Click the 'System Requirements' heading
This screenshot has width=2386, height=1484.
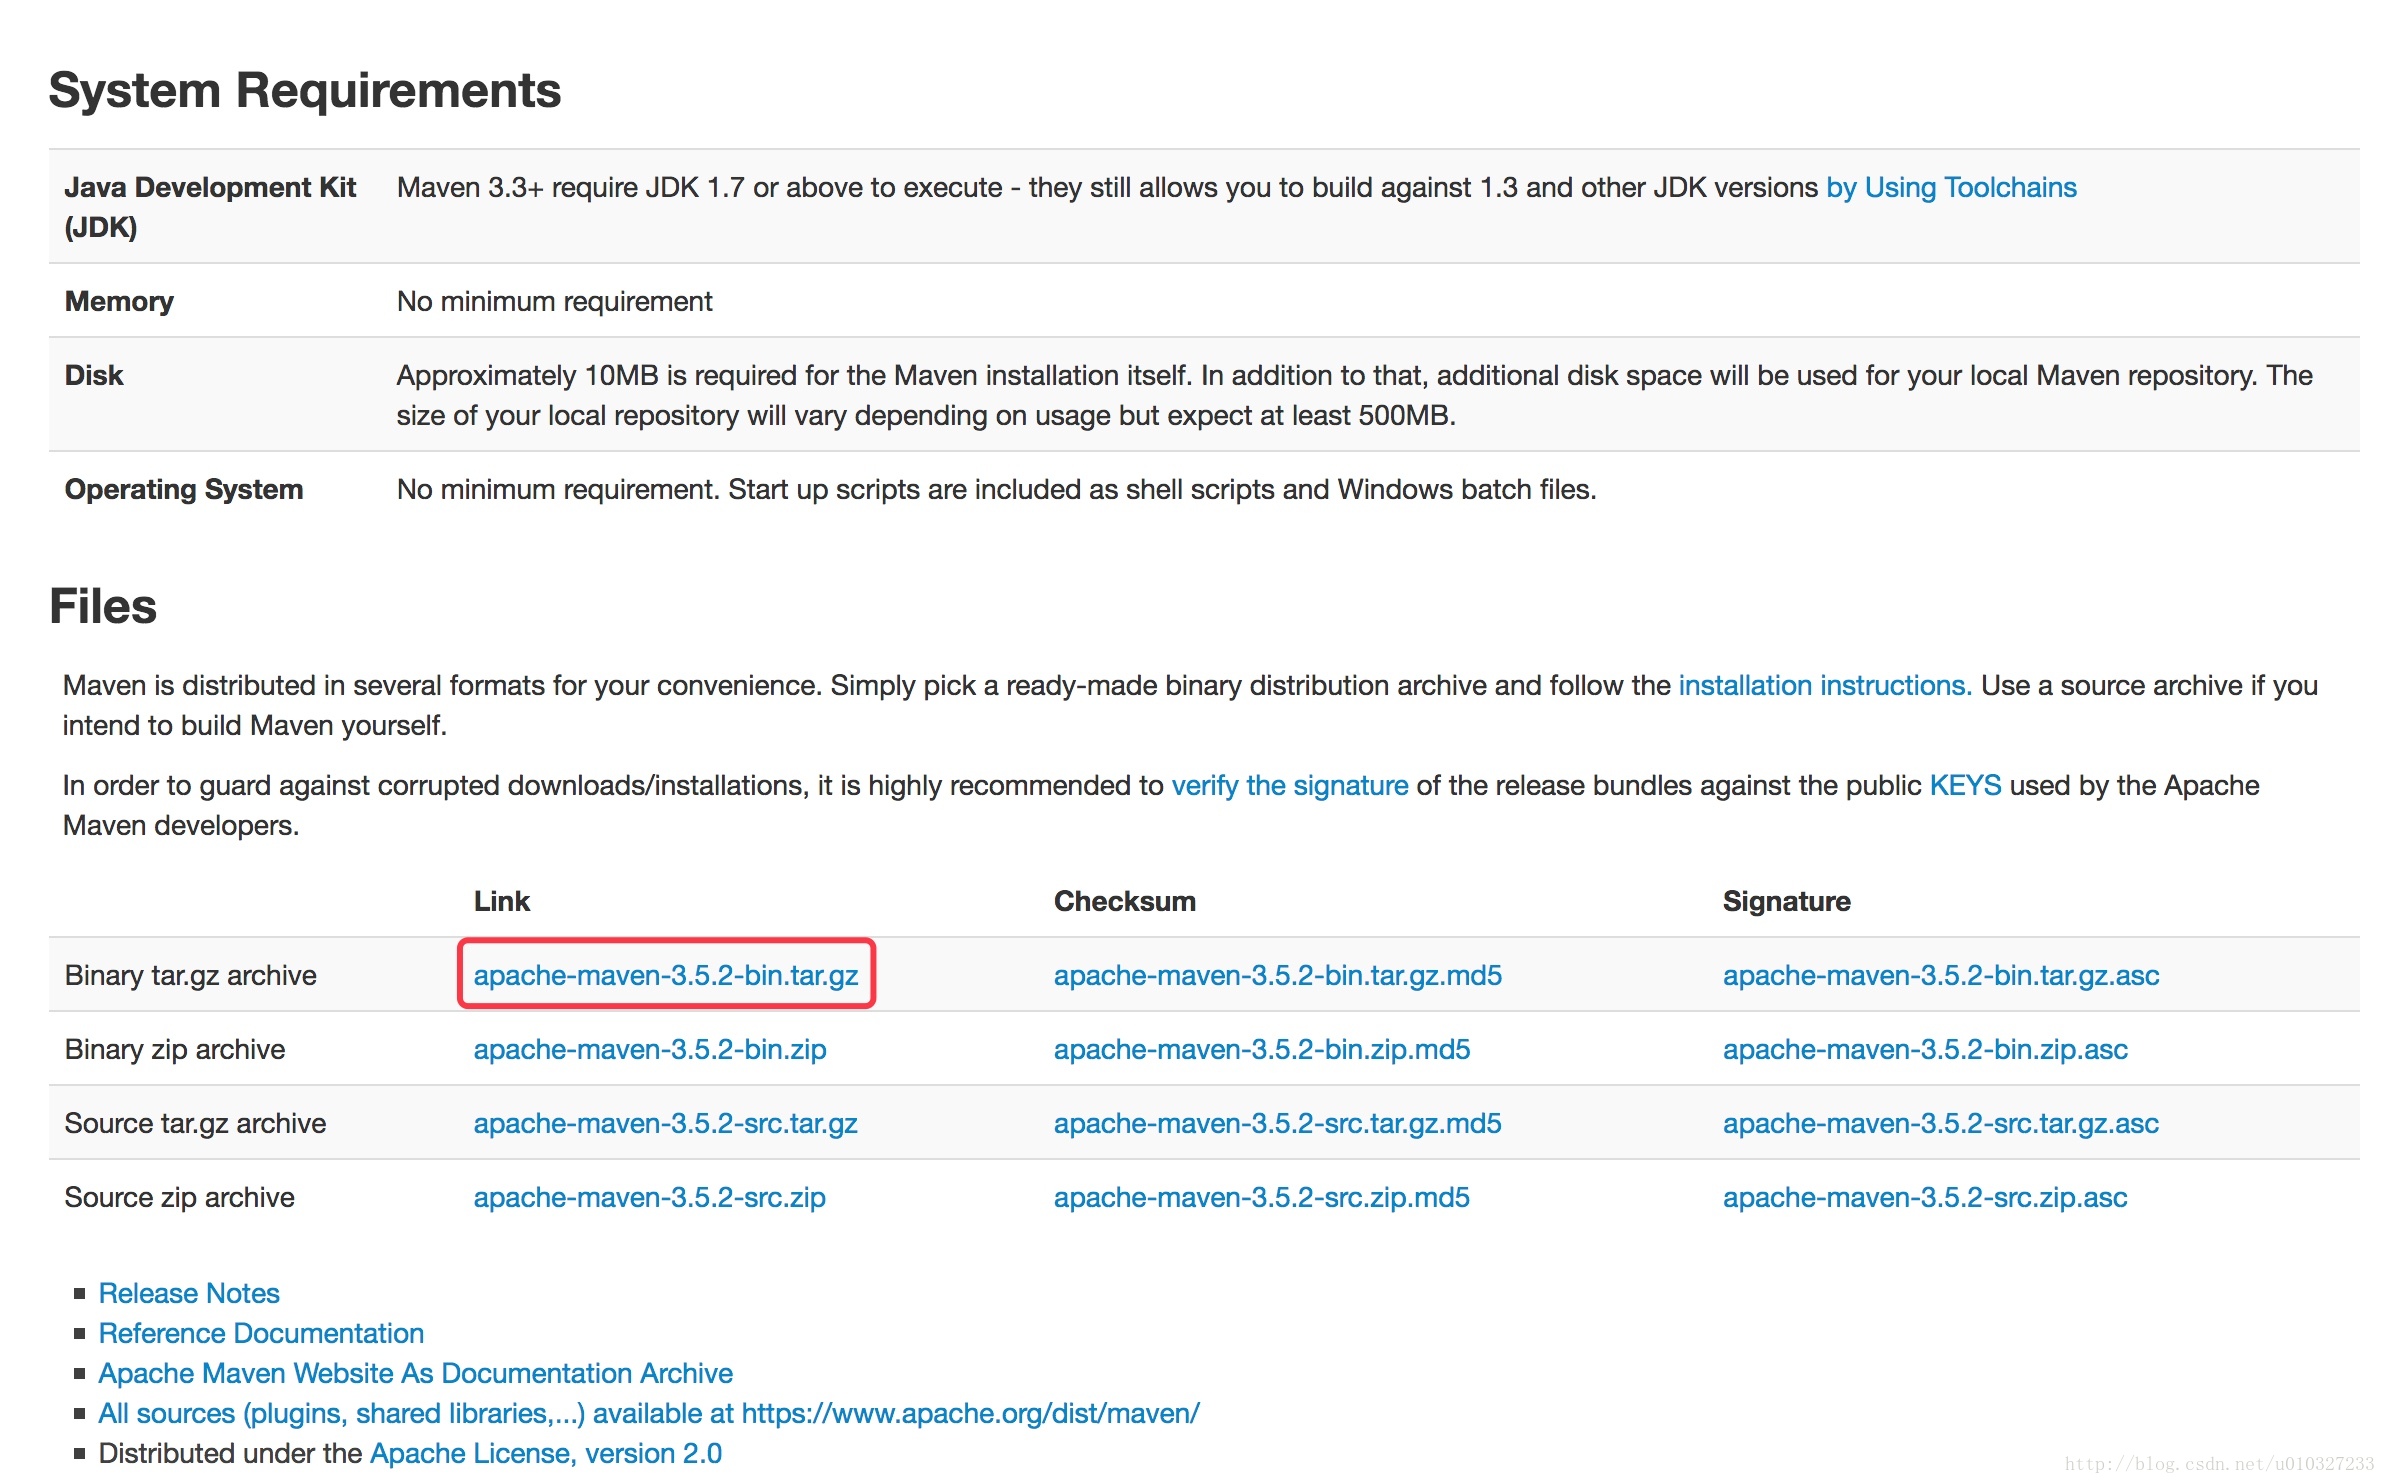[305, 91]
